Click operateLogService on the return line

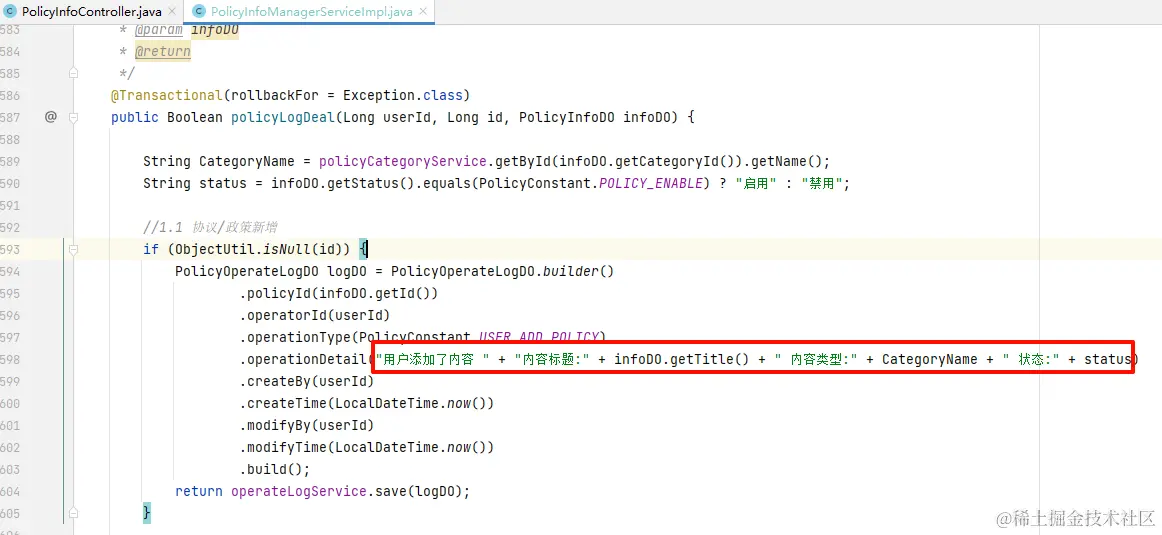(x=299, y=491)
